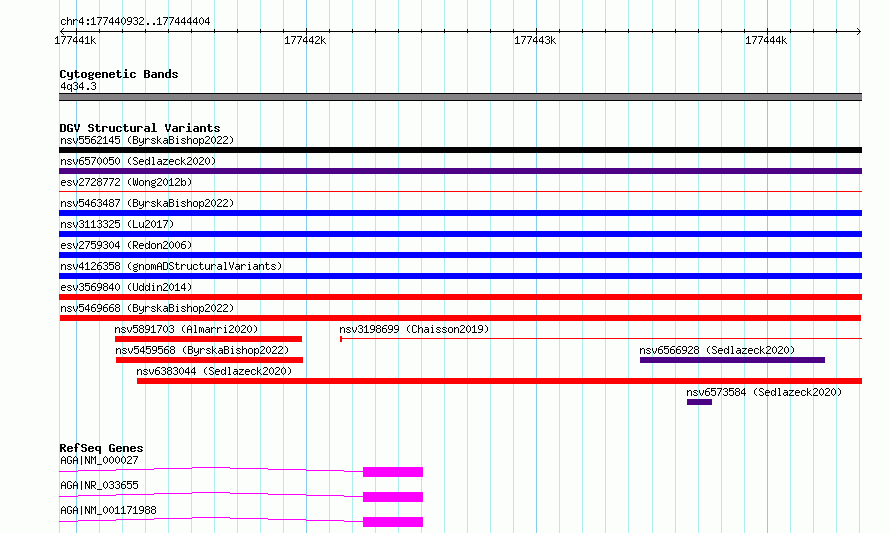Viewport: 890px width, 533px height.
Task: Select the AGA|NM_001171988 magenta exon block
Action: pos(393,522)
